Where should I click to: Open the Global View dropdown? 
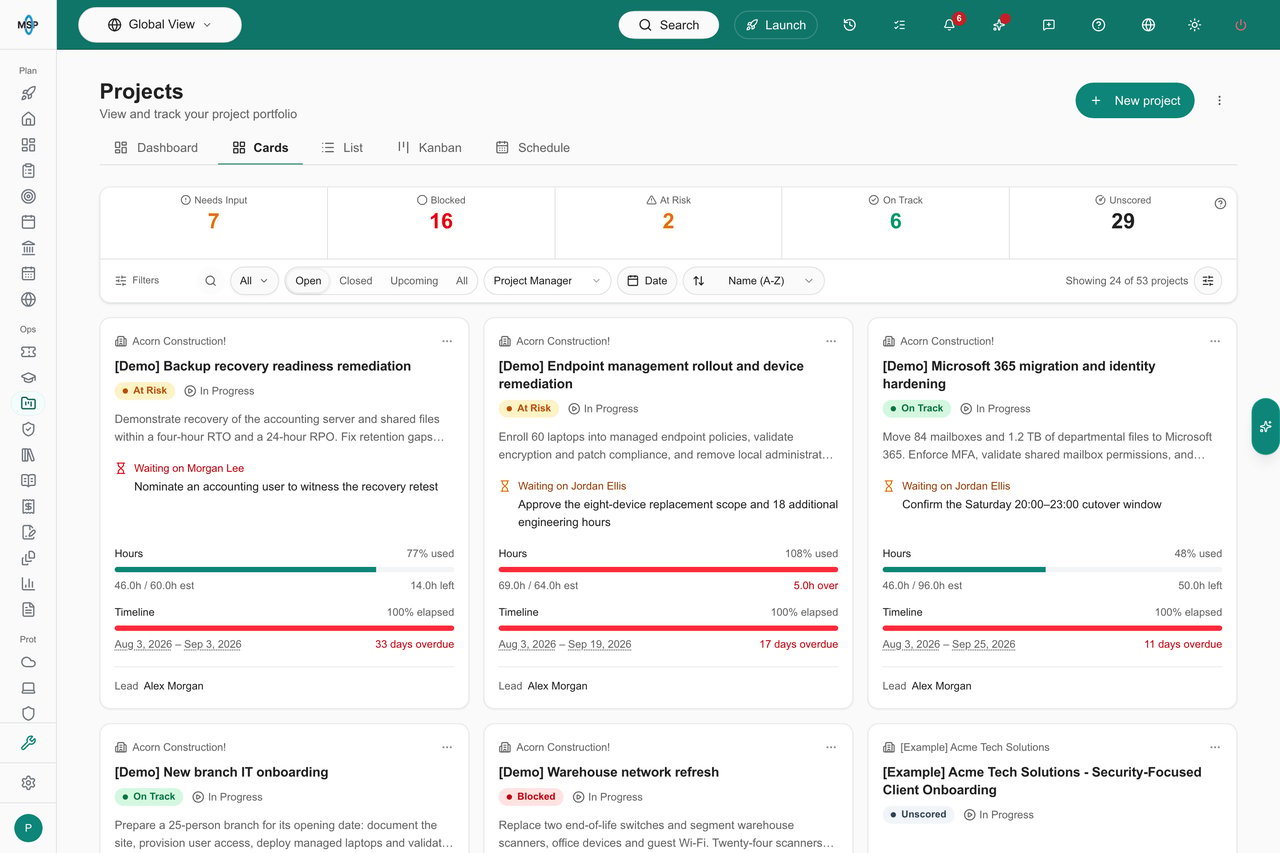point(160,25)
